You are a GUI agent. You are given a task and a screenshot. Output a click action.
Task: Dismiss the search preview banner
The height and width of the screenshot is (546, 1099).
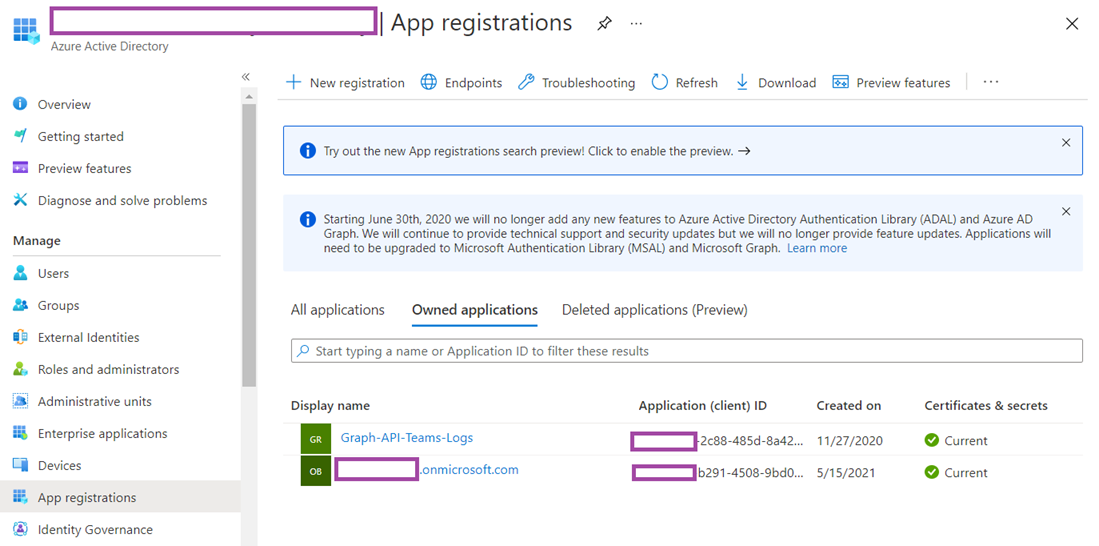[1066, 142]
